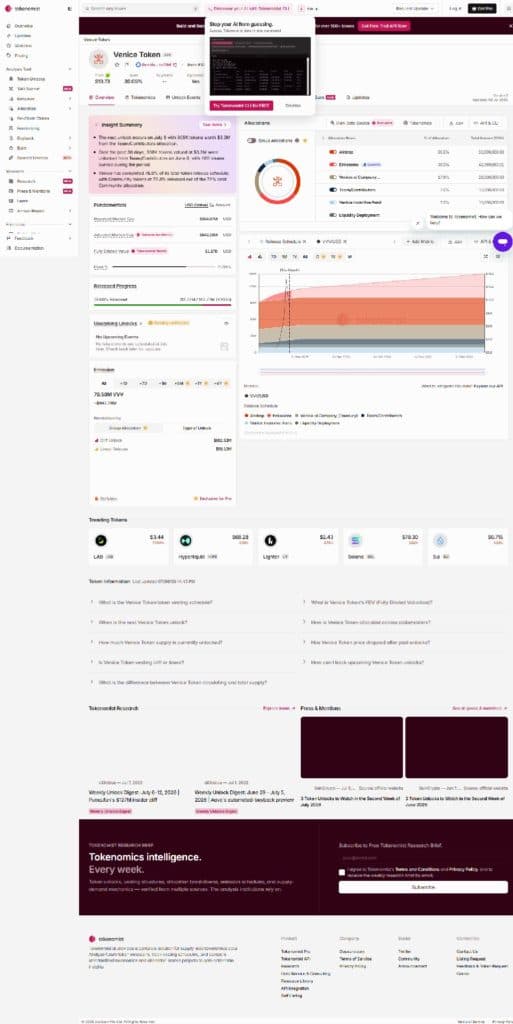Click the allocation donut chart
The width and height of the screenshot is (513, 1024).
(277, 181)
